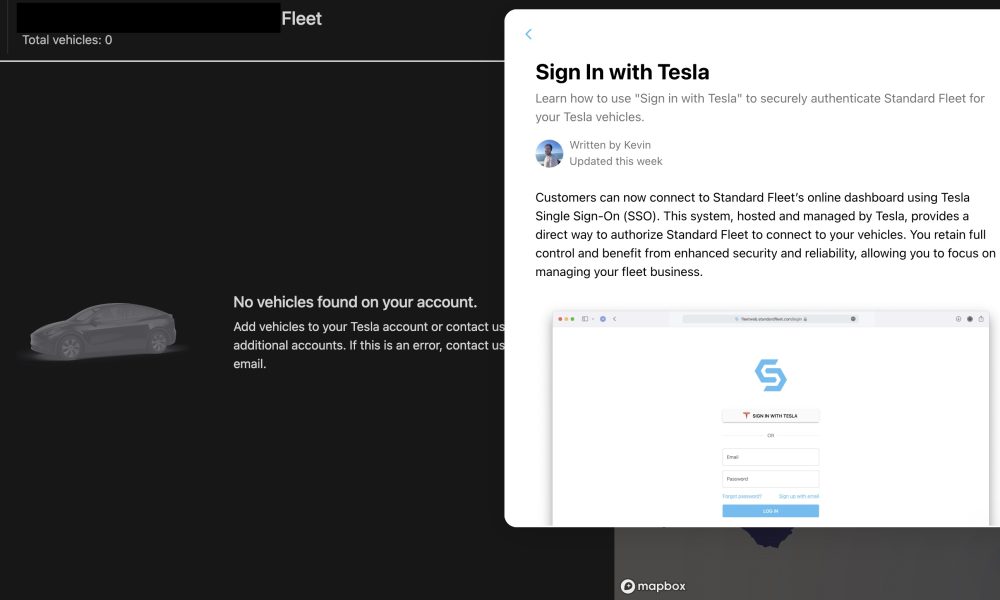The image size is (1000, 600).
Task: Click the Password input field
Action: click(770, 479)
